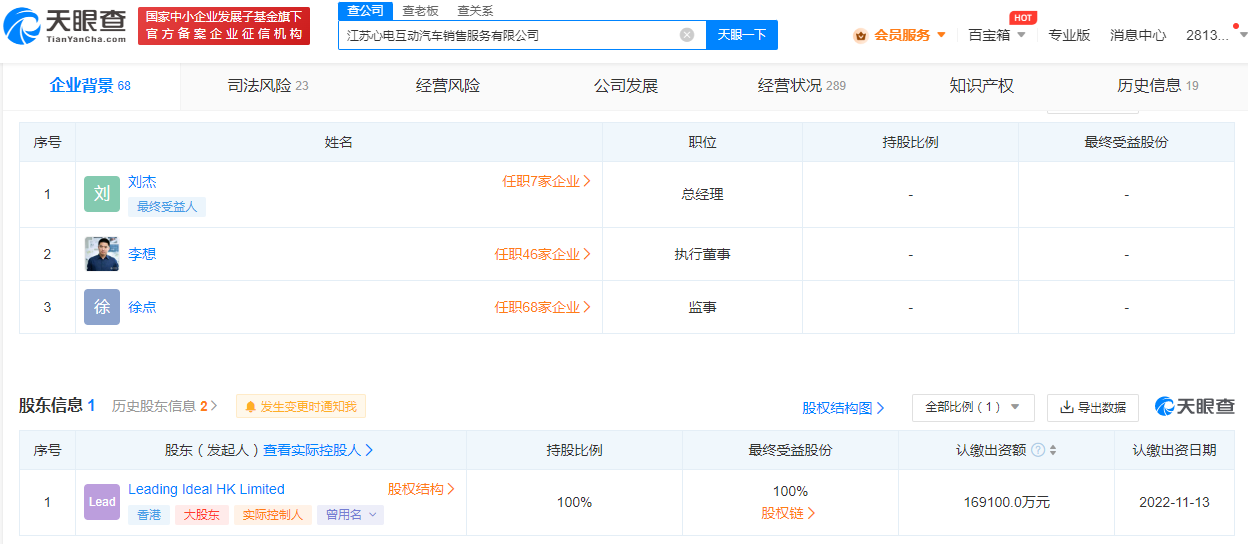
Task: Open the 股权链 link
Action: coord(789,513)
